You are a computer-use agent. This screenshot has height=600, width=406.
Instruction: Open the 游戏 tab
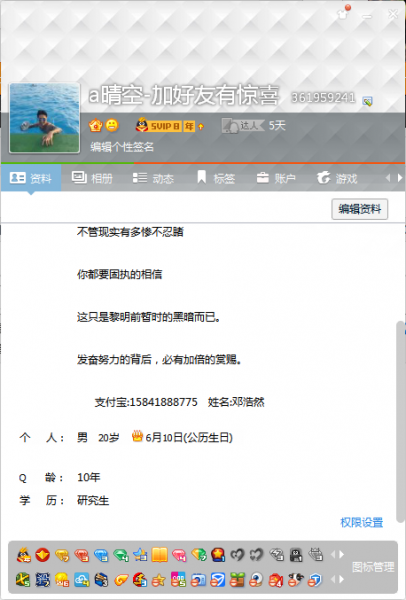pyautogui.click(x=337, y=178)
